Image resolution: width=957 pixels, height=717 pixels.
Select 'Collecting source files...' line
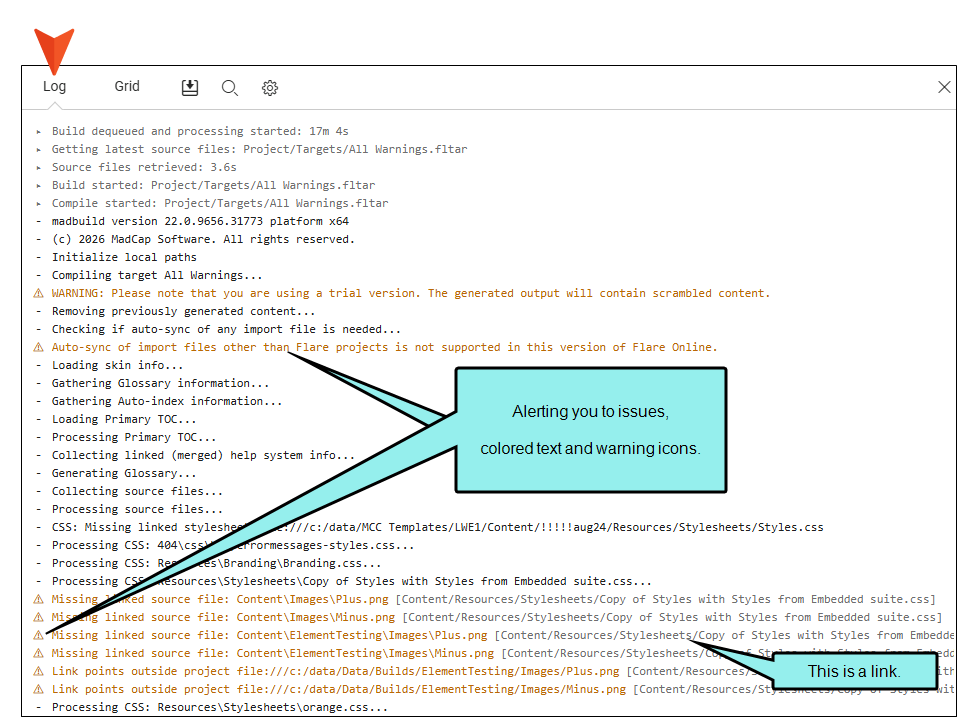[137, 491]
